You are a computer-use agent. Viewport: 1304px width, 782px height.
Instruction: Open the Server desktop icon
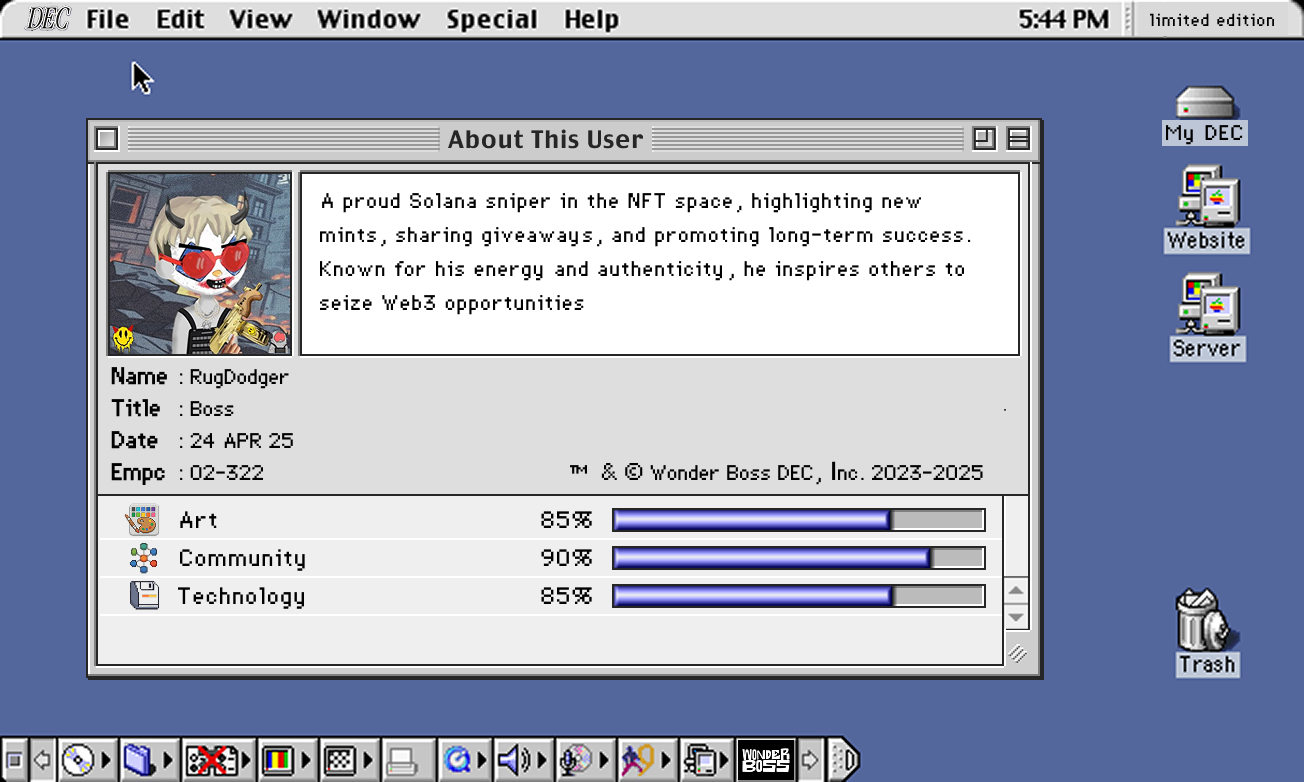coord(1207,305)
